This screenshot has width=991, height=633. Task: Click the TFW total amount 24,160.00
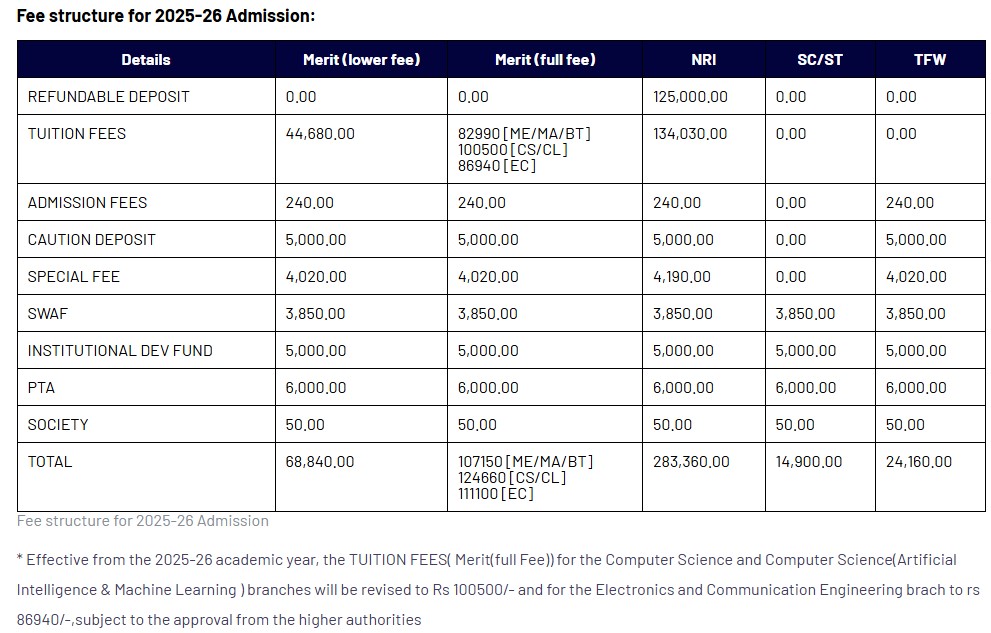(x=919, y=462)
